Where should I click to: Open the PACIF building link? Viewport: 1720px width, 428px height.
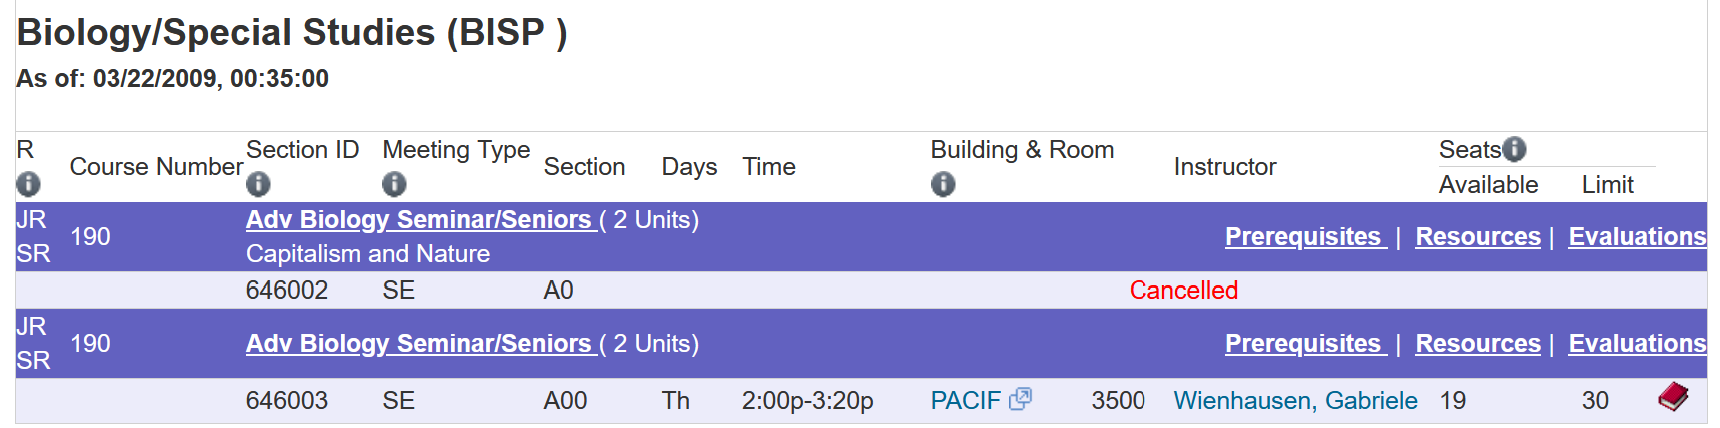[x=965, y=400]
